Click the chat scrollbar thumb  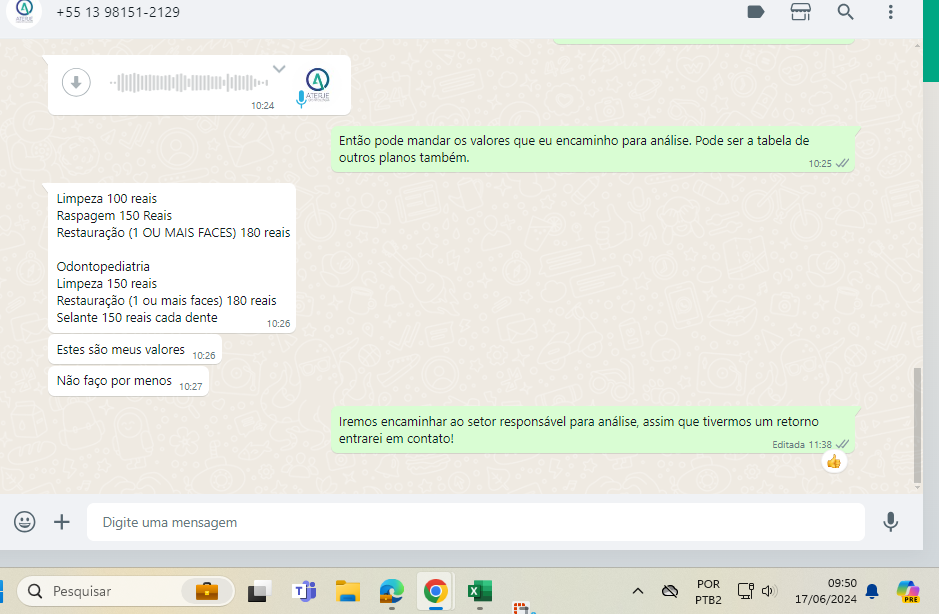[x=917, y=425]
